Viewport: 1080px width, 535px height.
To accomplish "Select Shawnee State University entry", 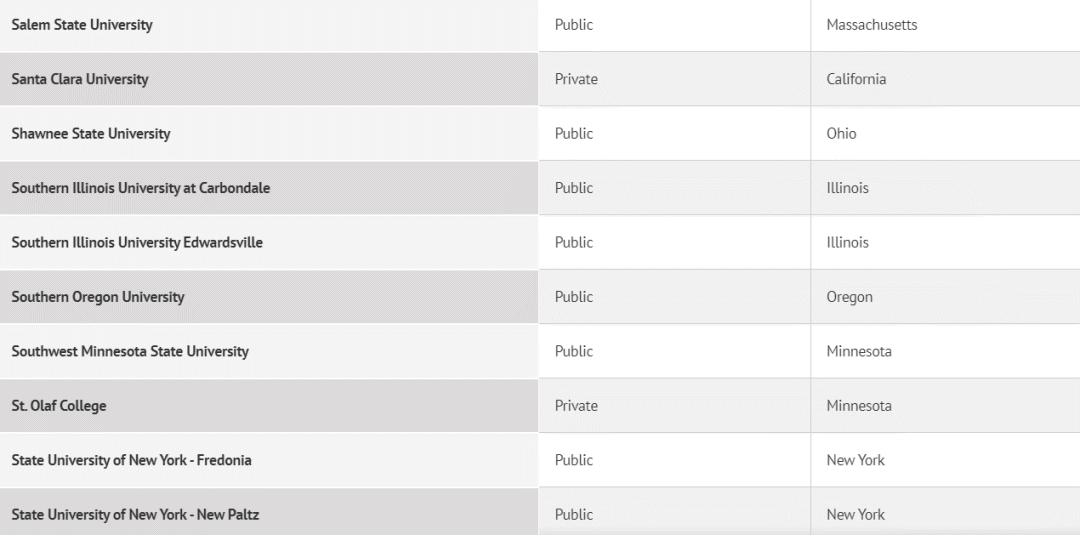I will coord(91,134).
